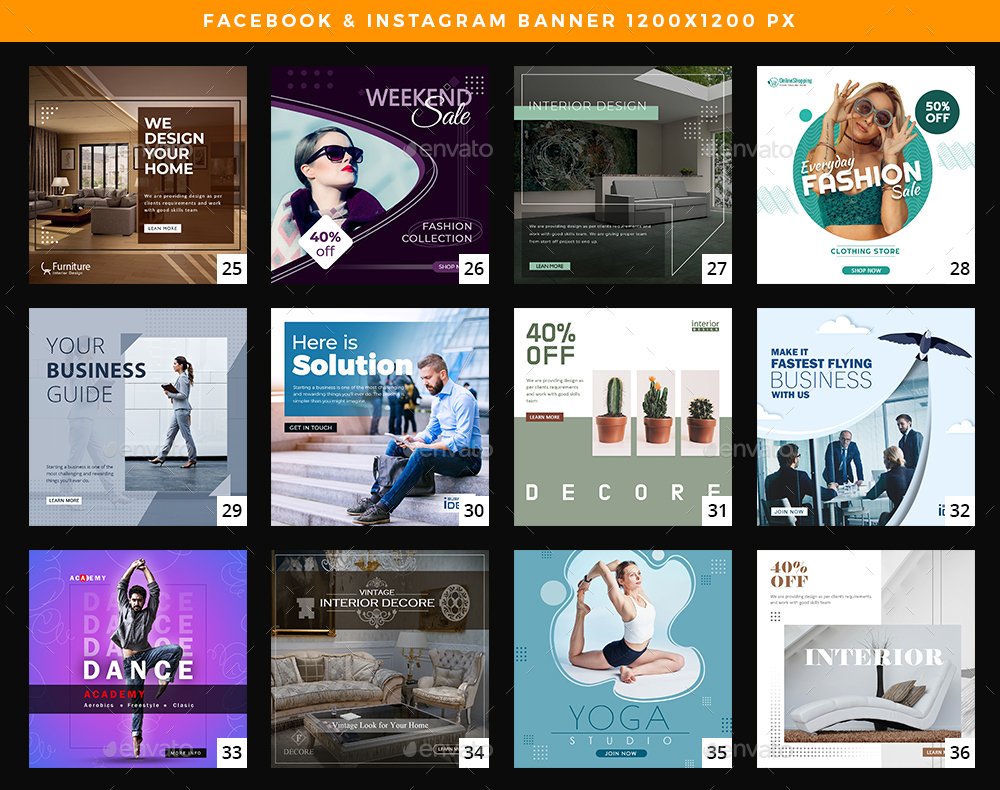Click JOIN NOW on the Yoga Studio banner

coord(621,753)
